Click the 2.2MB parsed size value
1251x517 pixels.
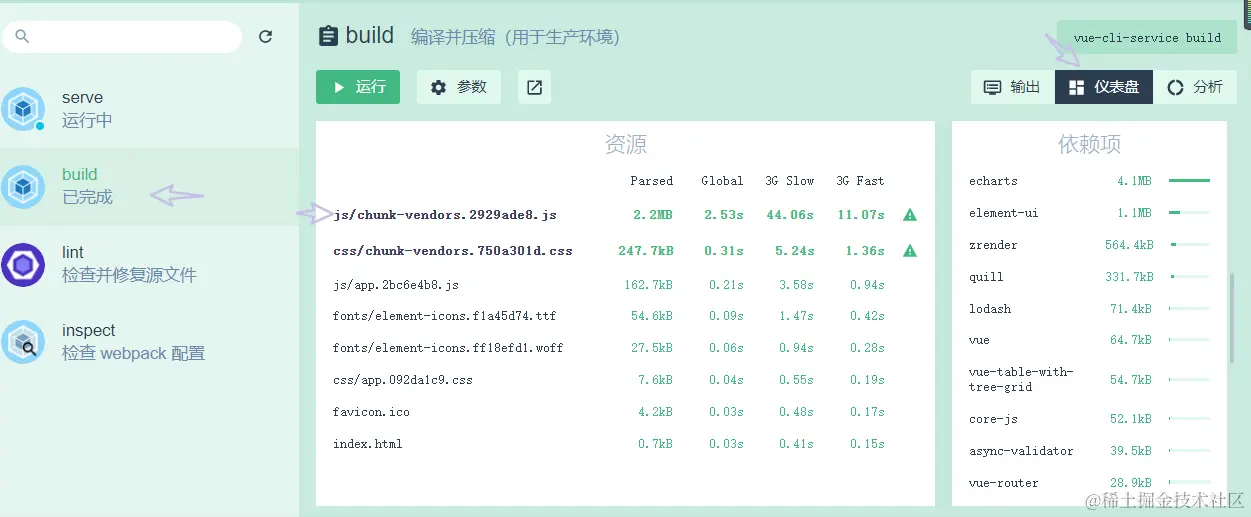point(653,215)
